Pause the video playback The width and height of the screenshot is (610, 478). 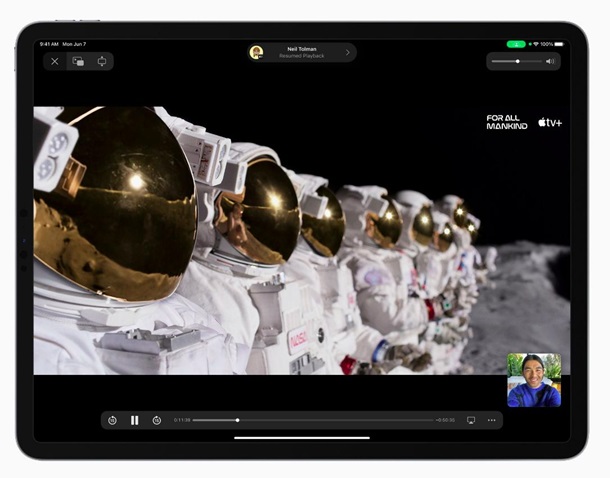135,420
